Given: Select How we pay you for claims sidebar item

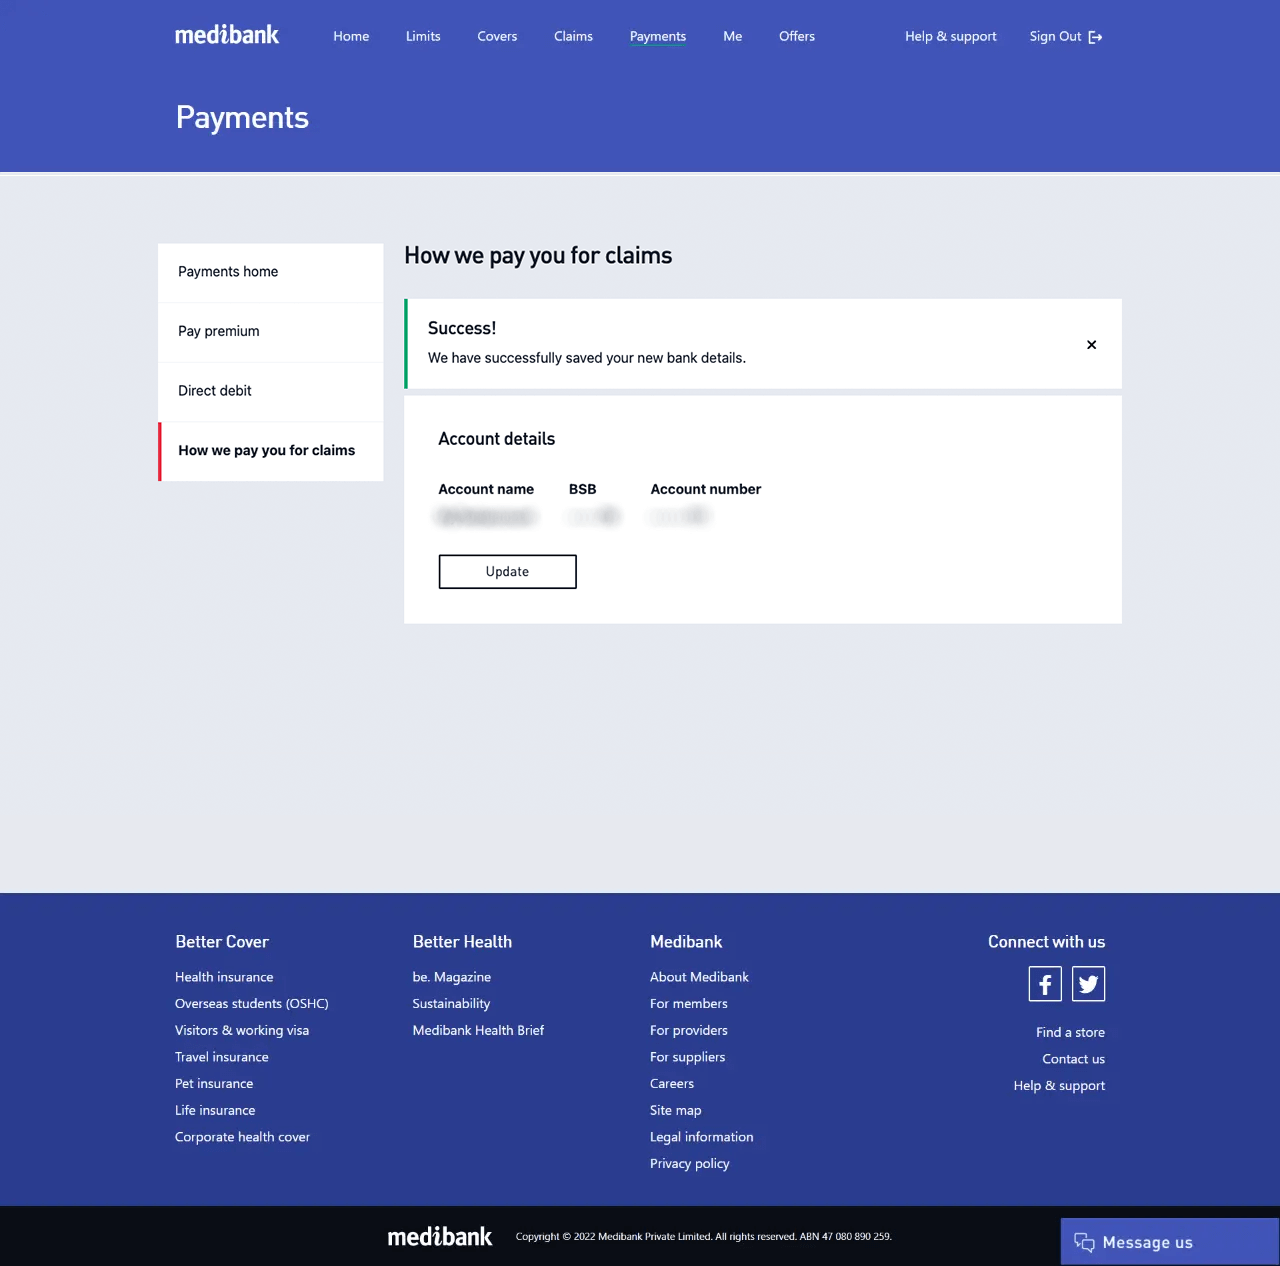Looking at the screenshot, I should pyautogui.click(x=271, y=451).
